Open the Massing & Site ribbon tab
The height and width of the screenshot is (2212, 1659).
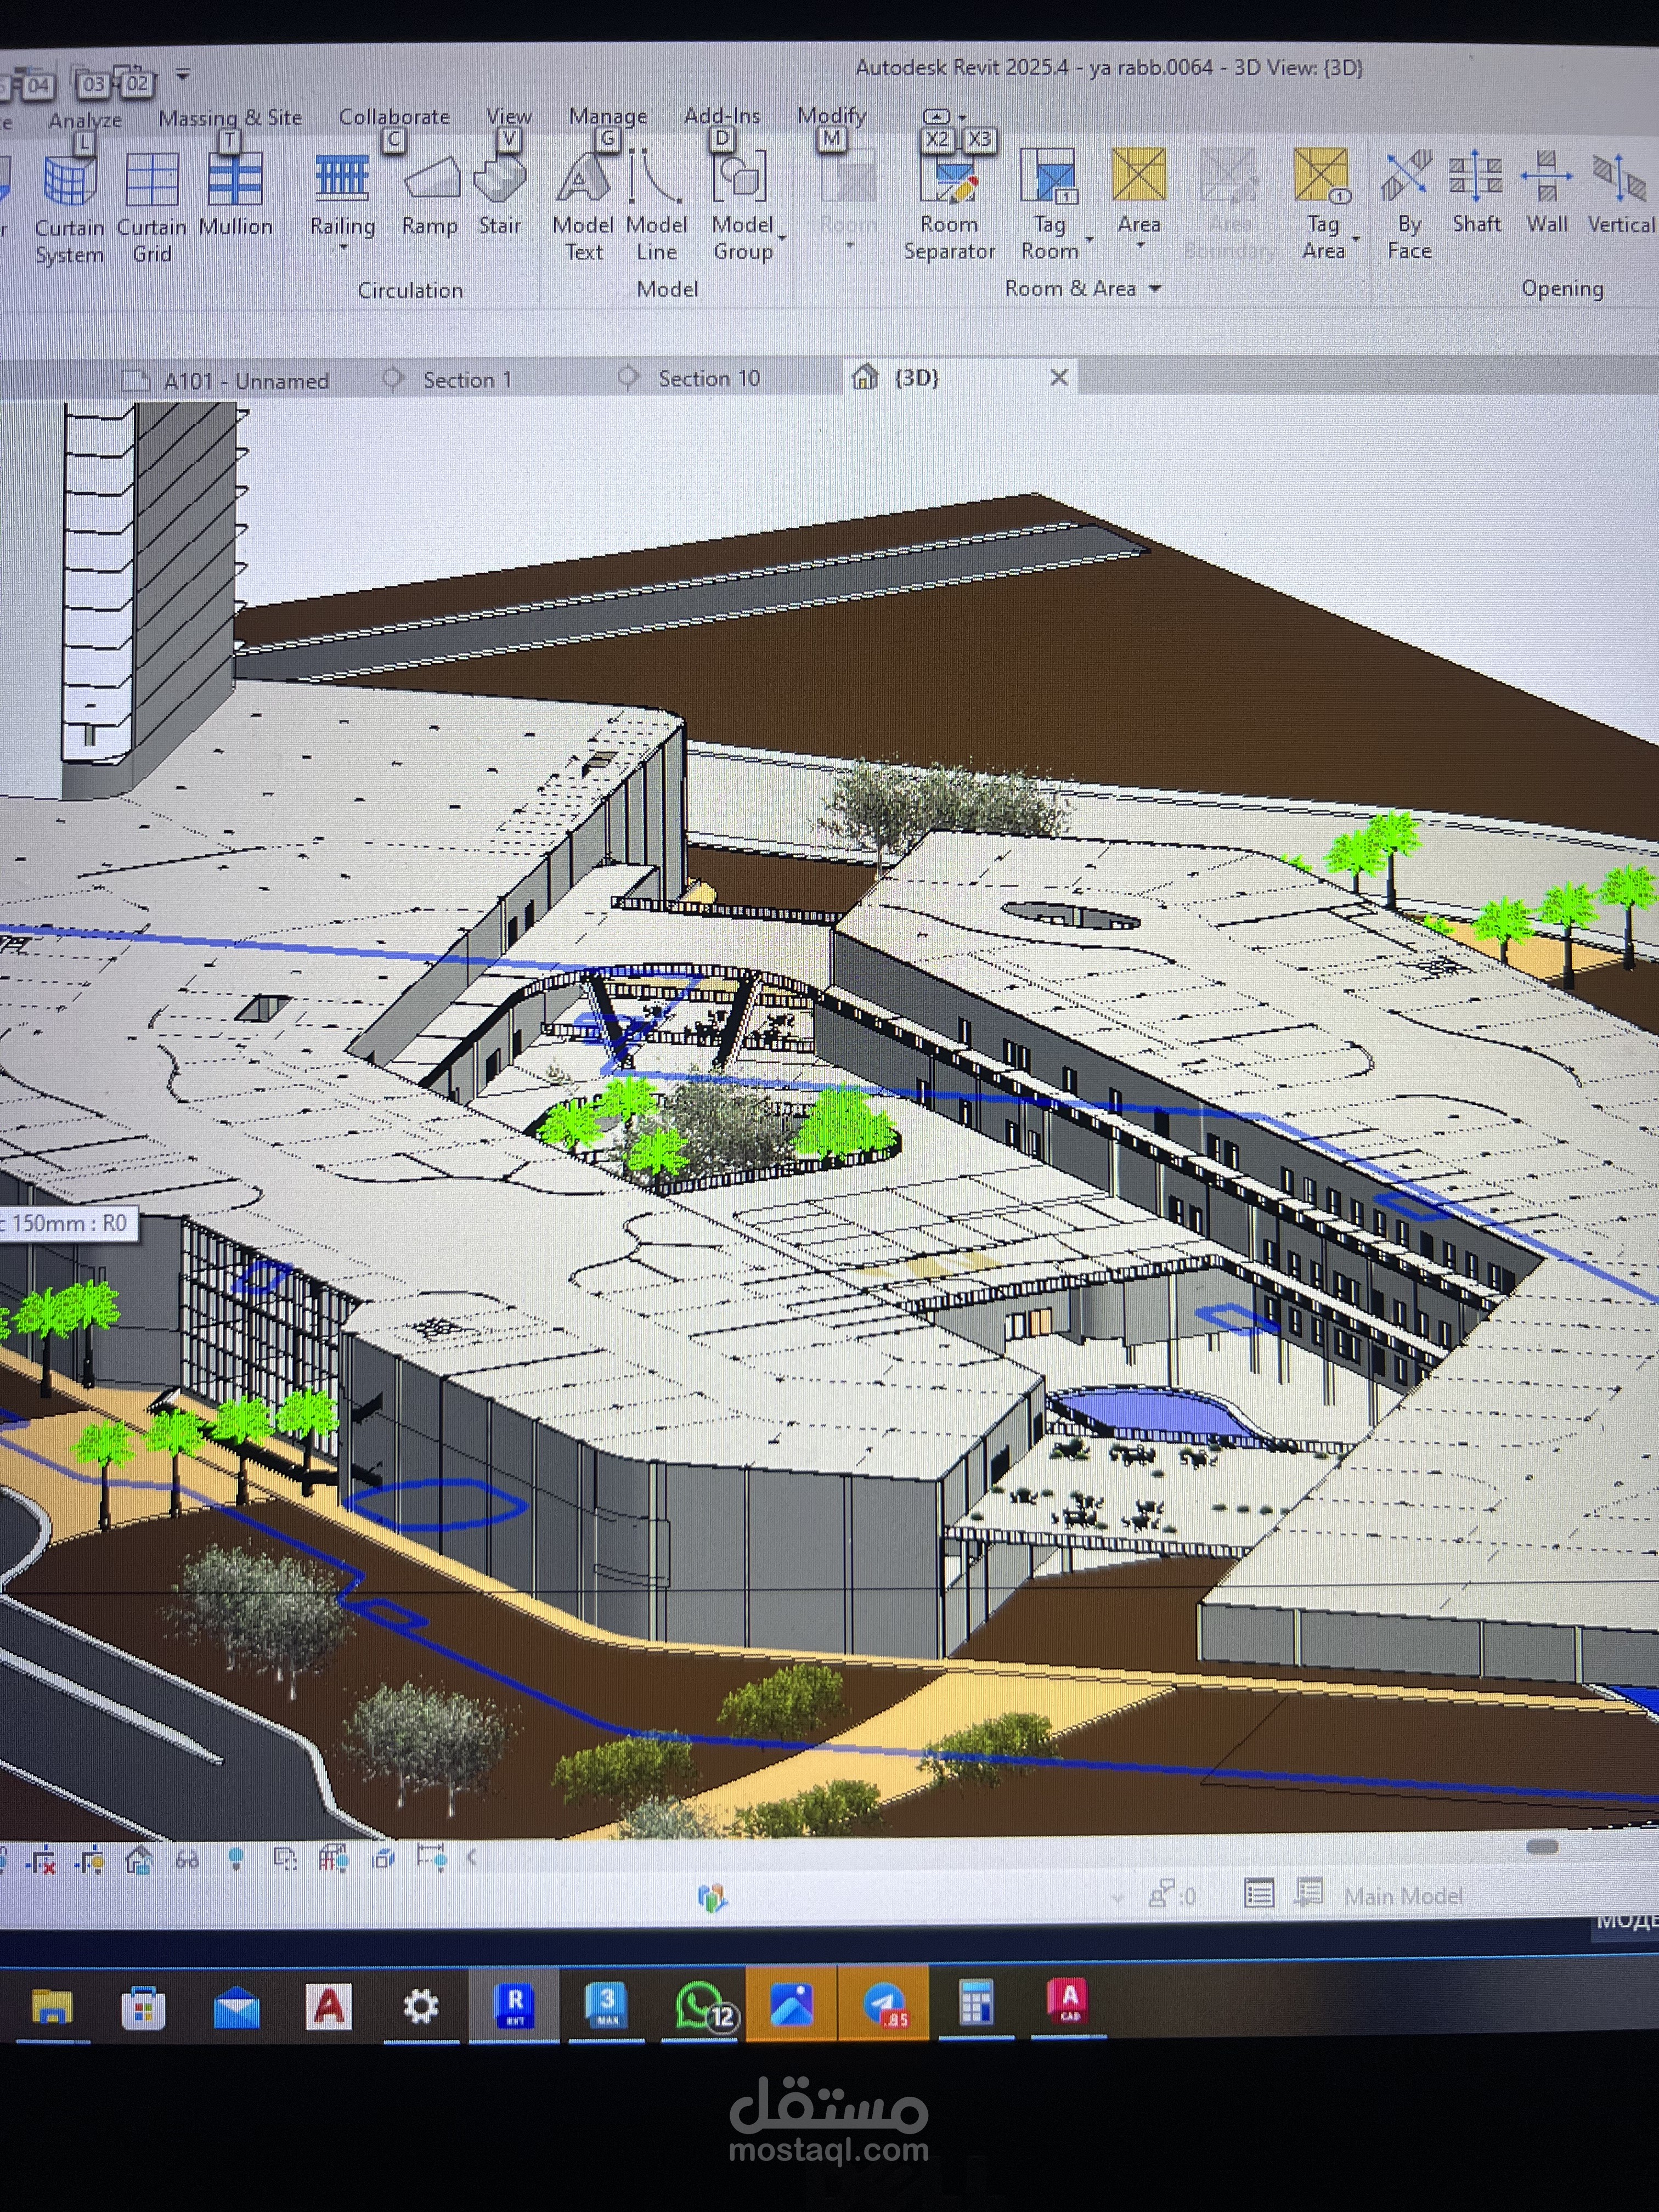[x=230, y=117]
